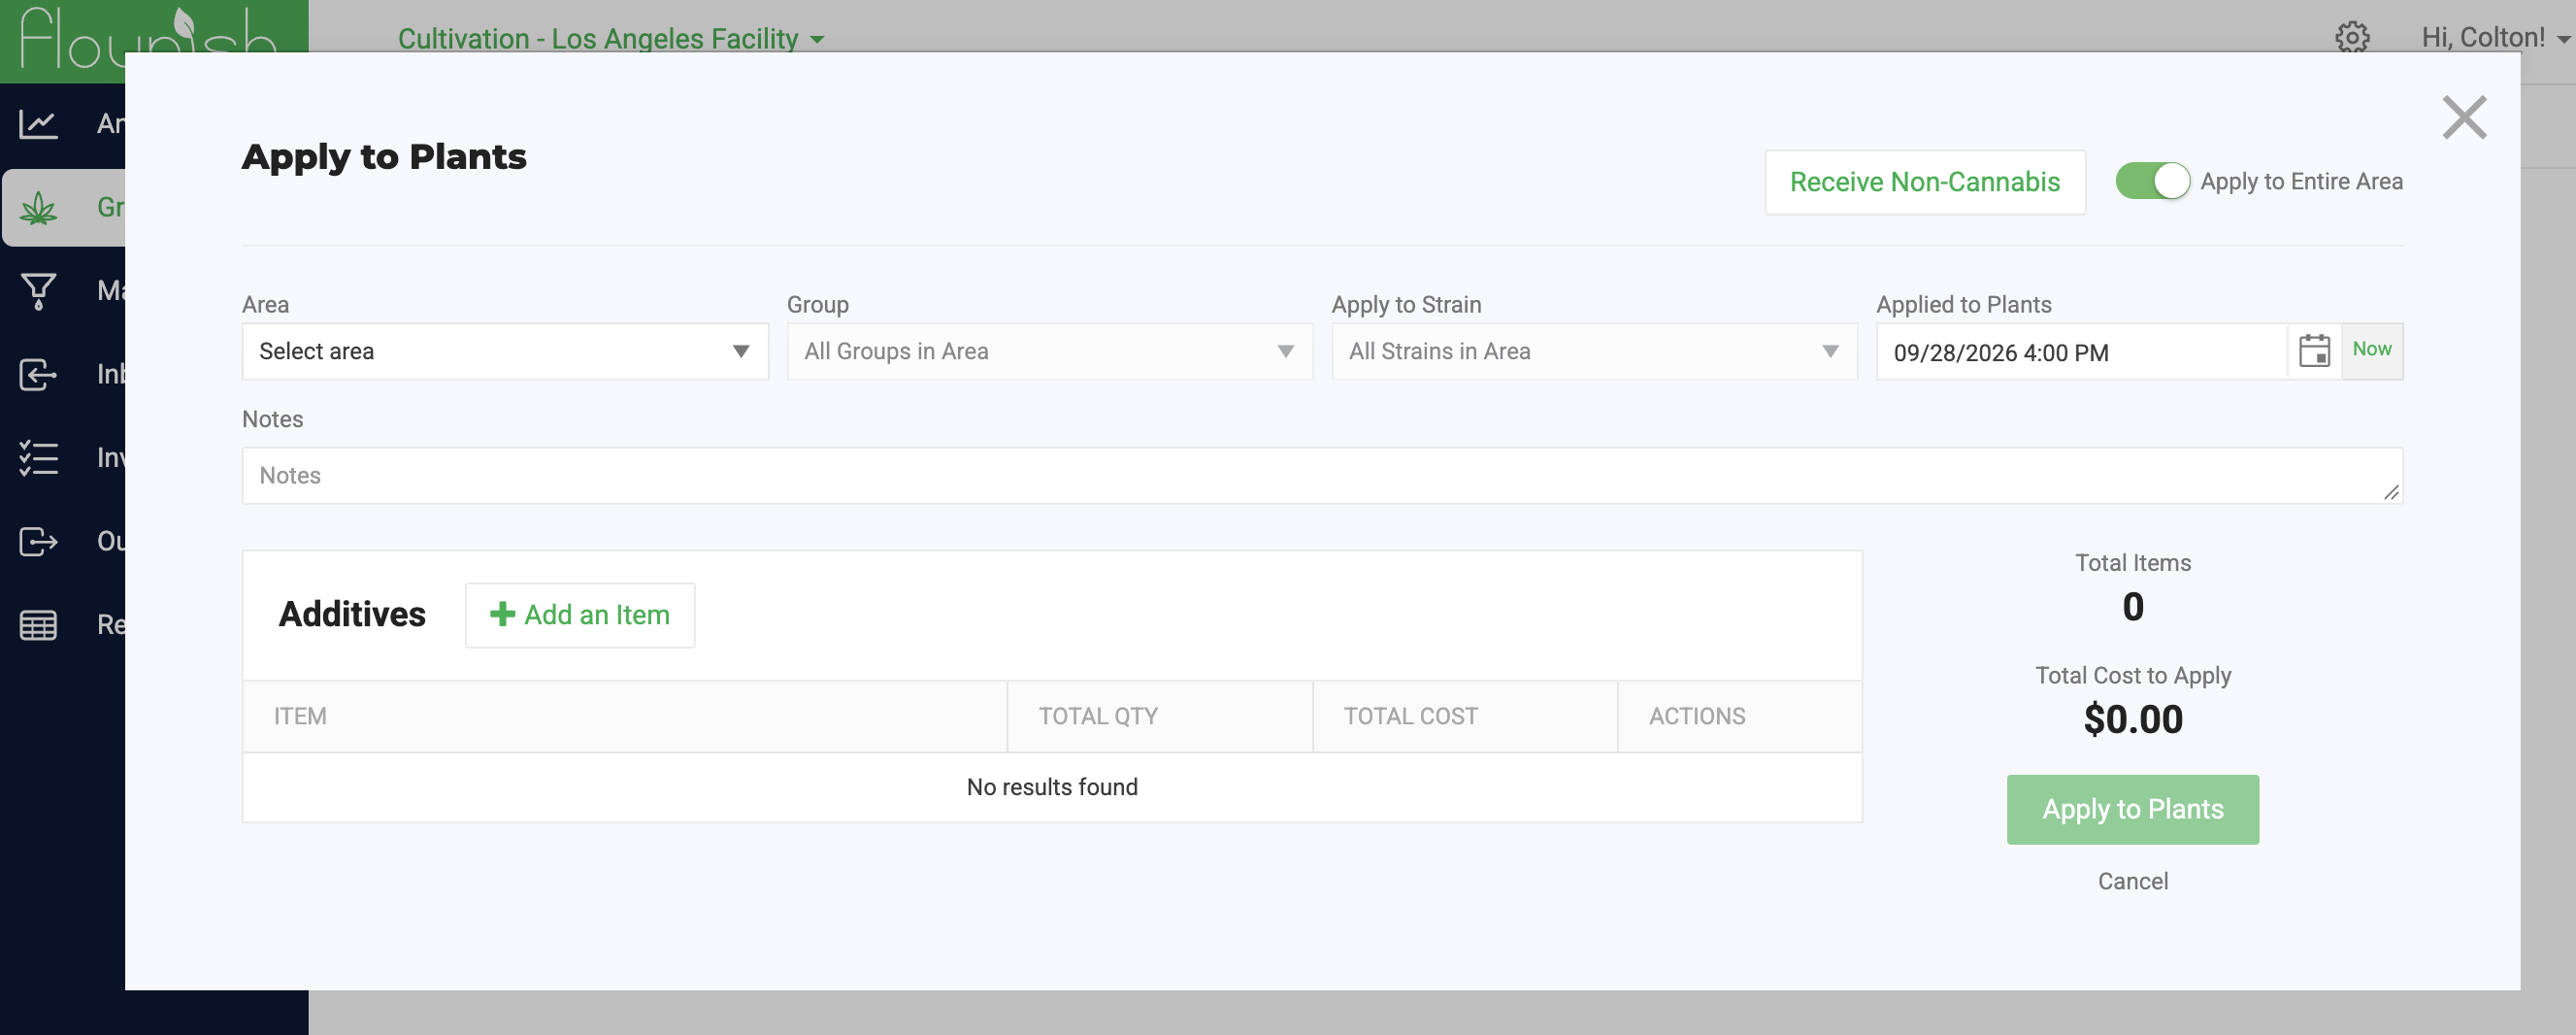Expand the Cultivation - Los Angeles Facility menu
The width and height of the screenshot is (2576, 1035).
[611, 38]
